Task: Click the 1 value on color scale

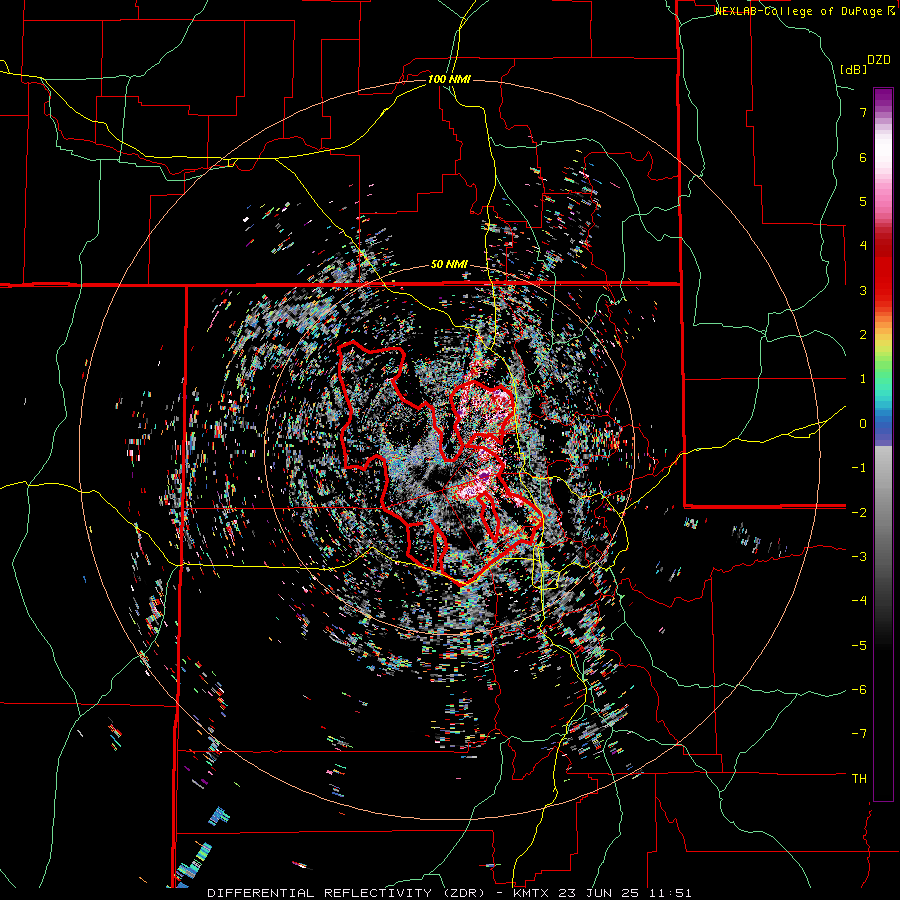Action: tap(863, 379)
